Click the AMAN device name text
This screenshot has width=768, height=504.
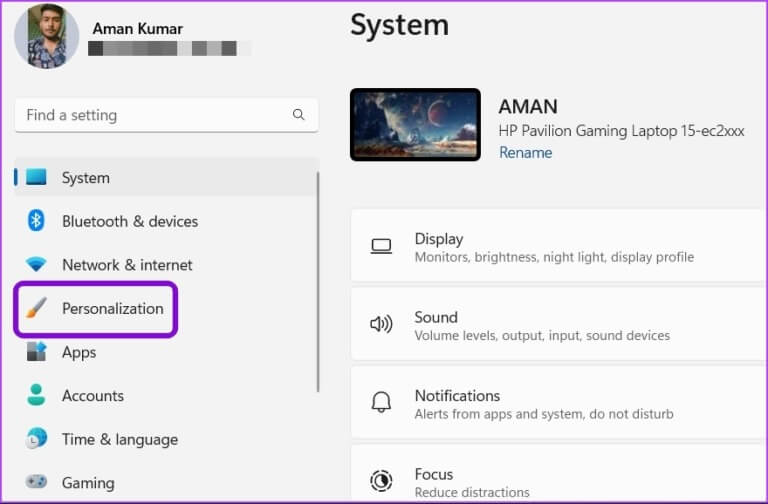point(528,106)
